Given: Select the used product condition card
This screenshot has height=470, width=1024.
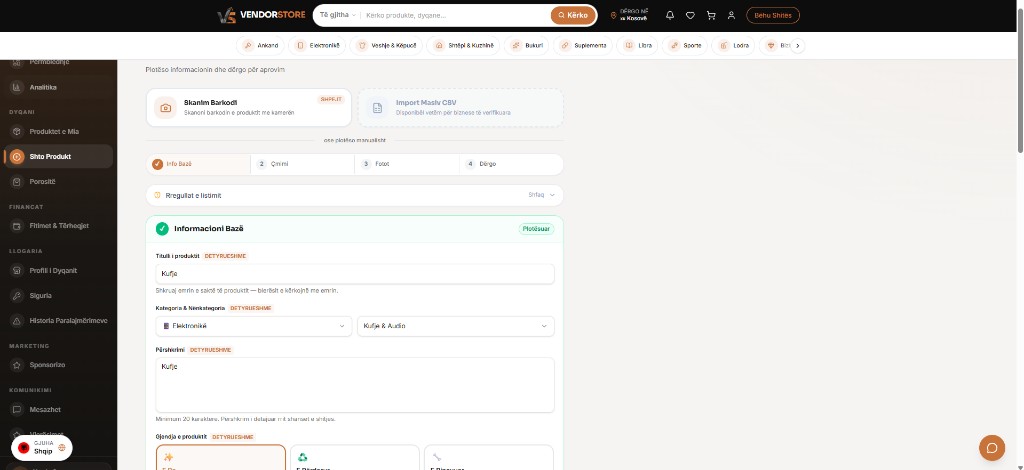Looking at the screenshot, I should point(488,458).
